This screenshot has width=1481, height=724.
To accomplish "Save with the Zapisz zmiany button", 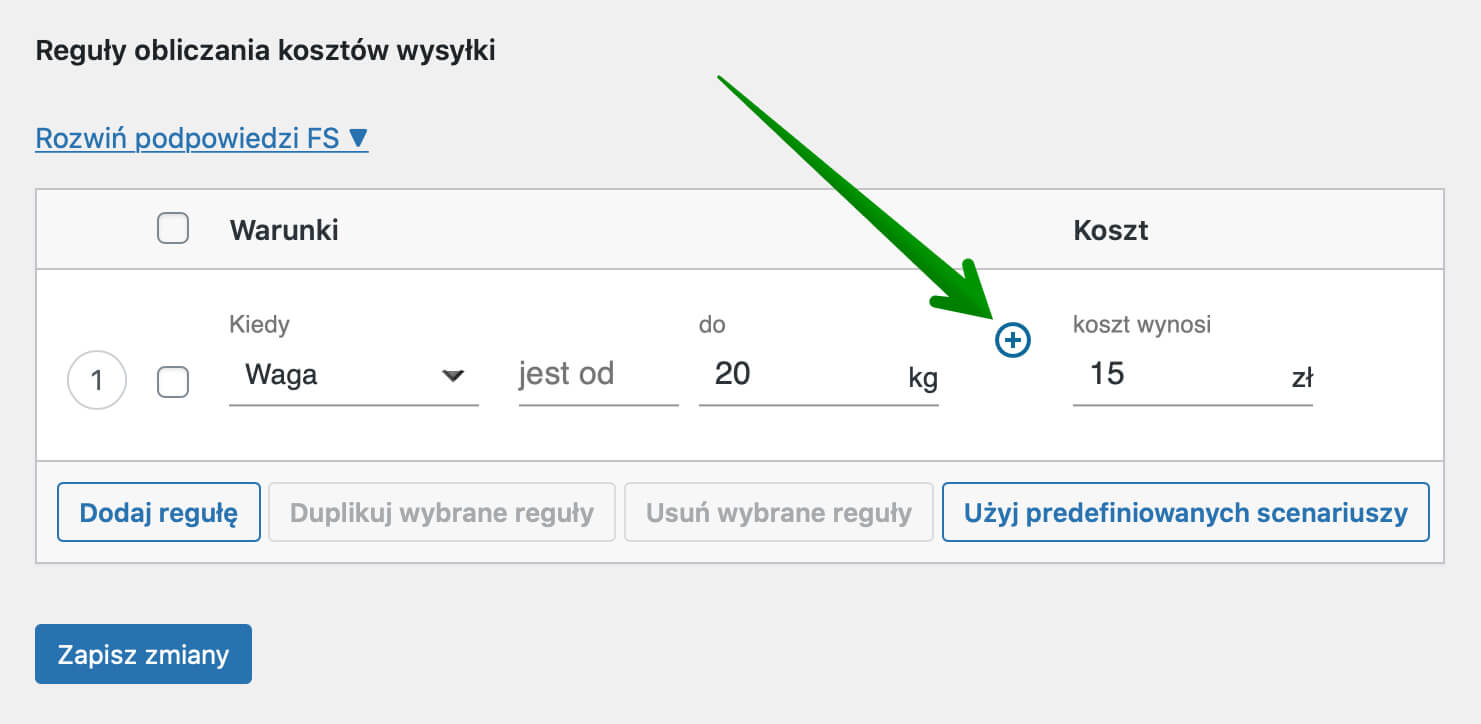I will tap(143, 655).
